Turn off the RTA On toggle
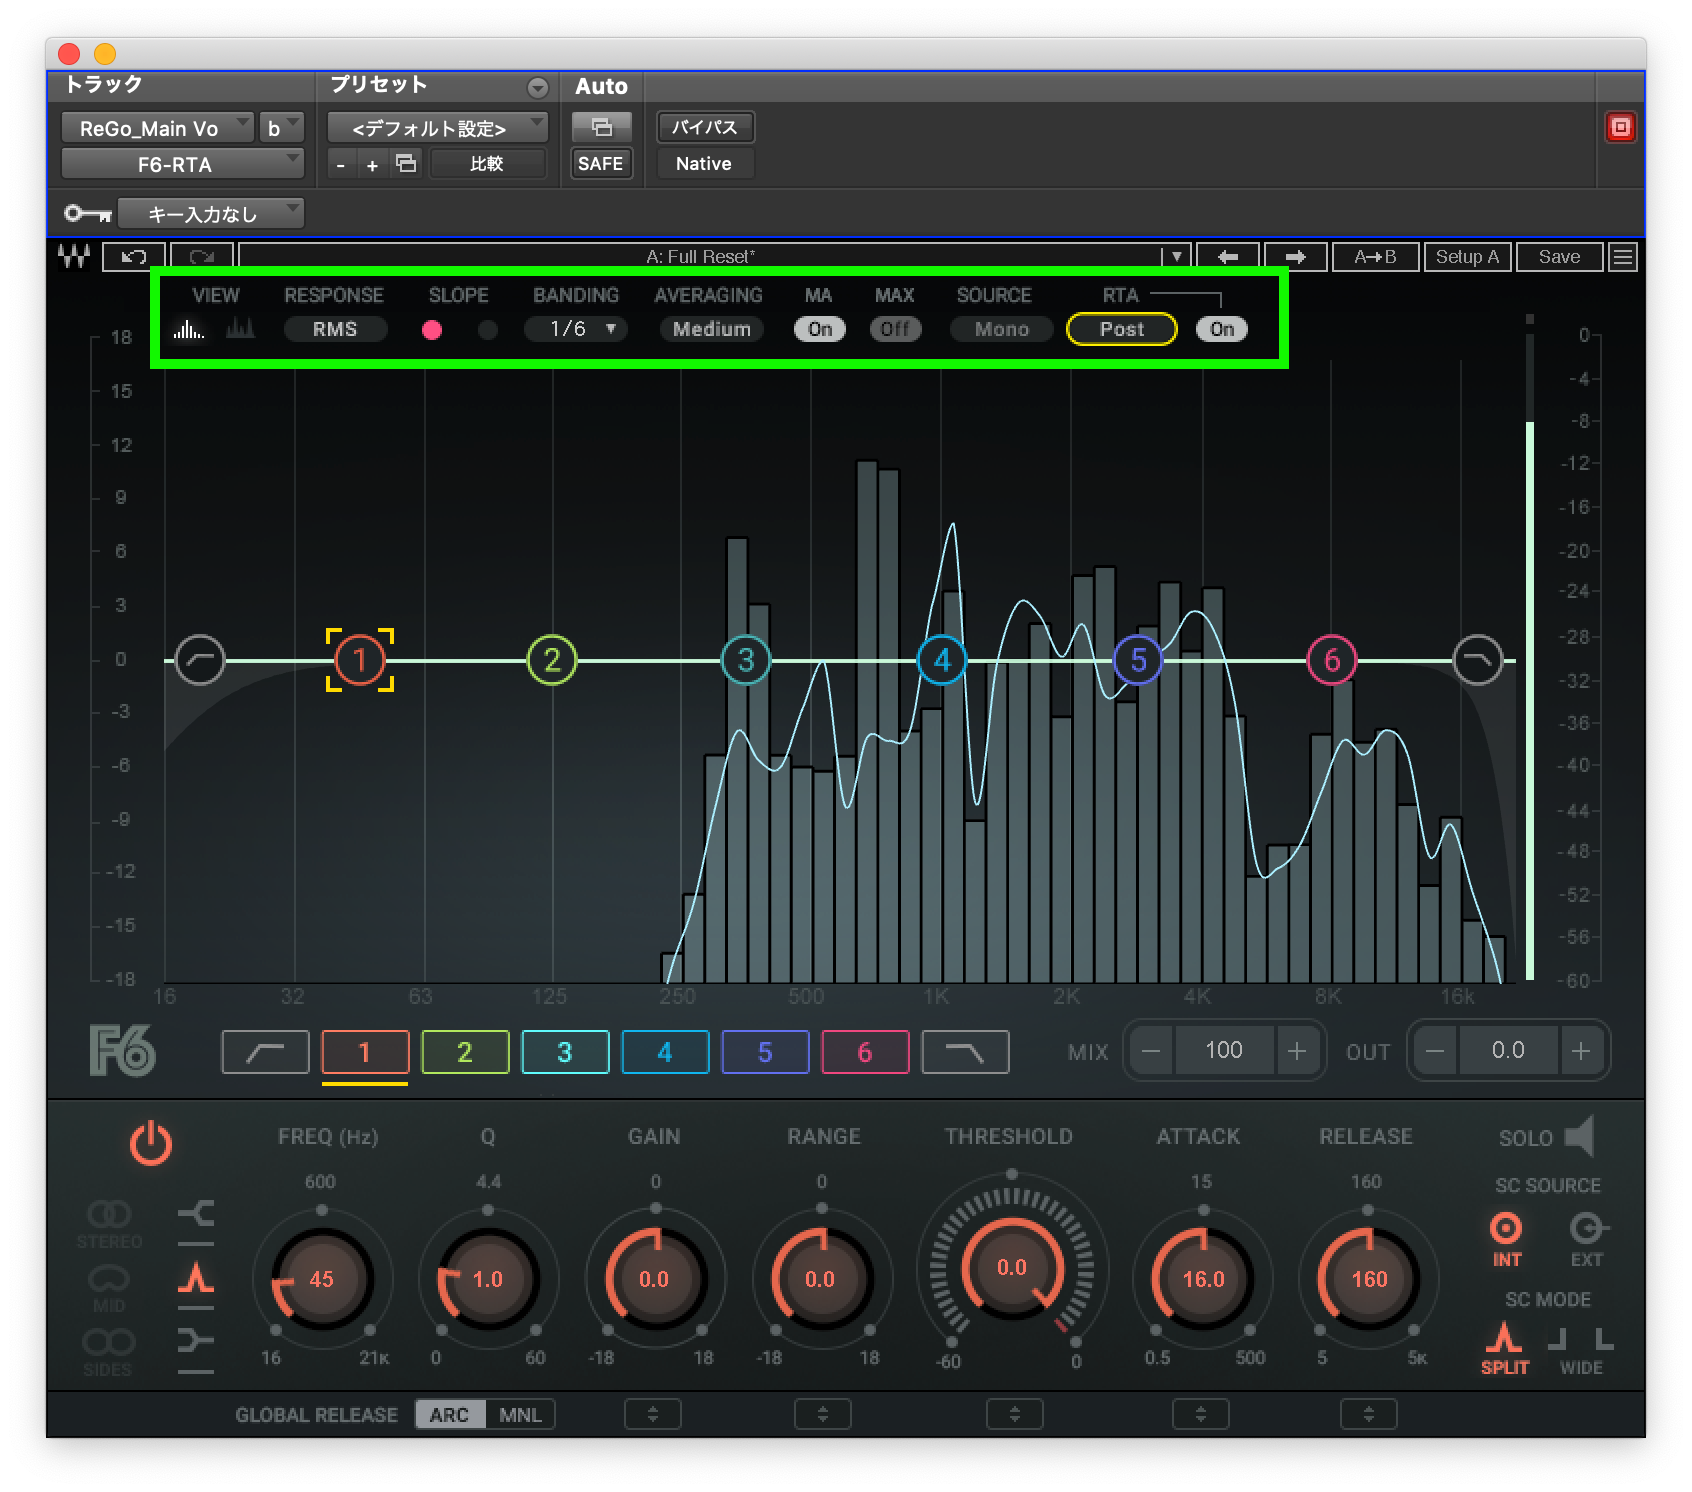This screenshot has width=1692, height=1492. click(1220, 329)
